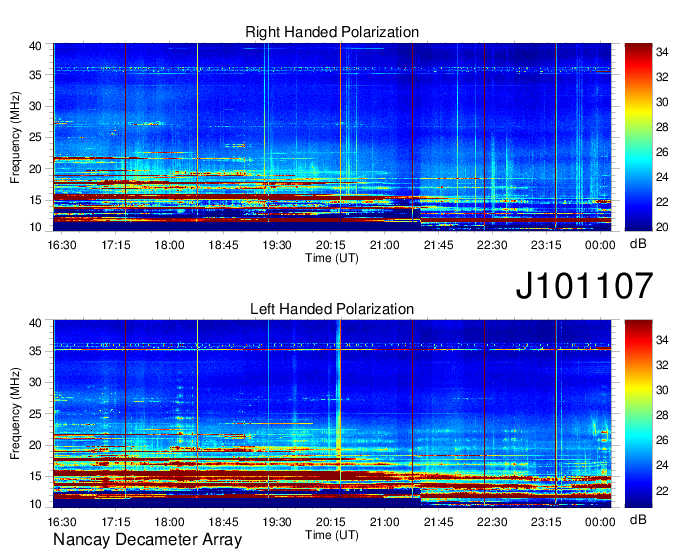Click the 21:00 time tick of Left Handed plot
The height and width of the screenshot is (552, 680).
(x=385, y=522)
